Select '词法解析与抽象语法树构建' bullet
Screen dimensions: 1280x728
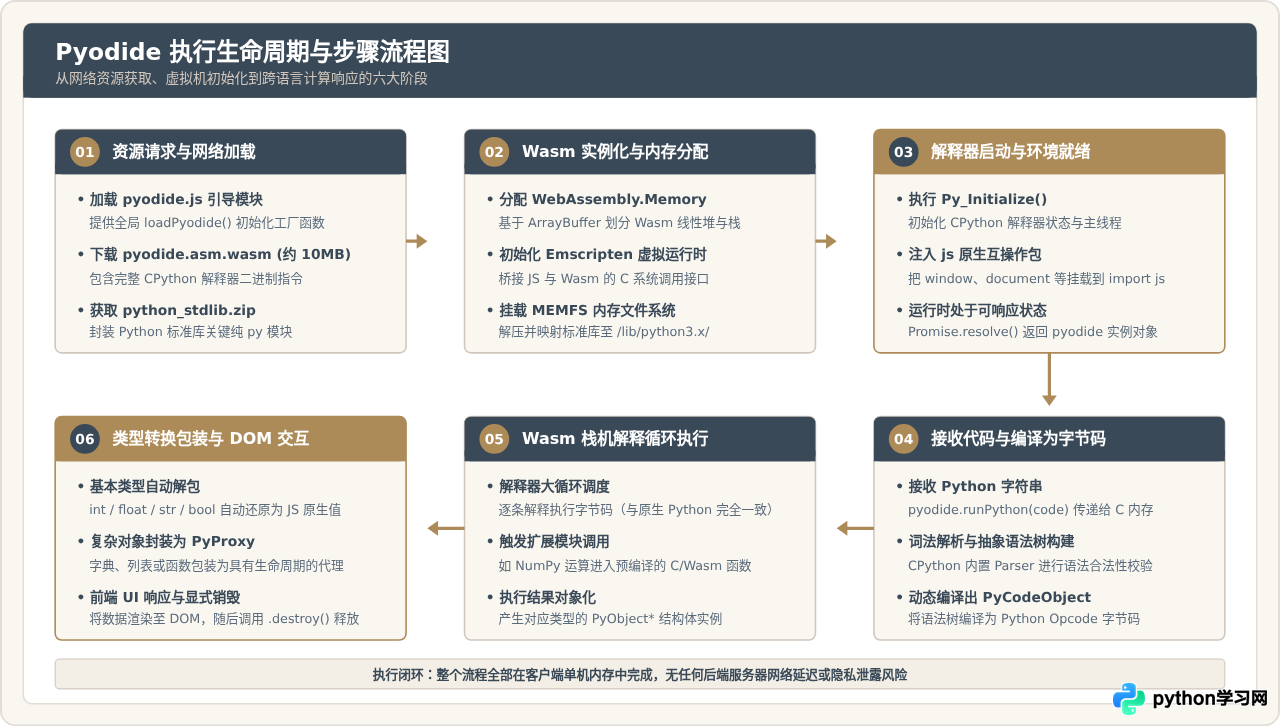tap(985, 541)
